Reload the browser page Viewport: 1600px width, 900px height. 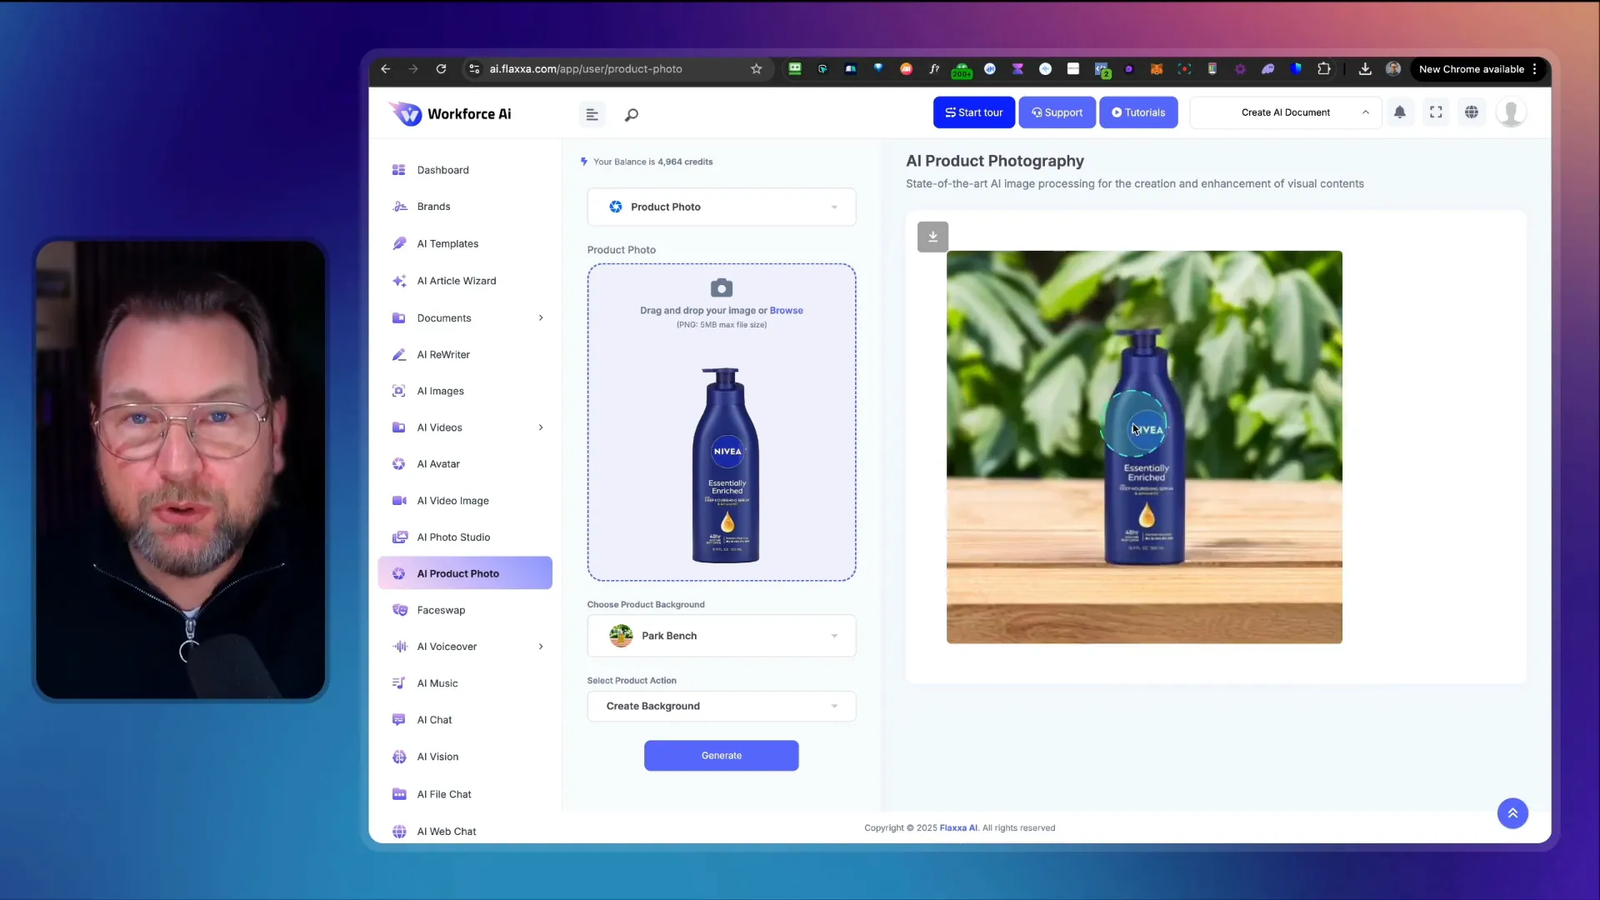coord(441,69)
